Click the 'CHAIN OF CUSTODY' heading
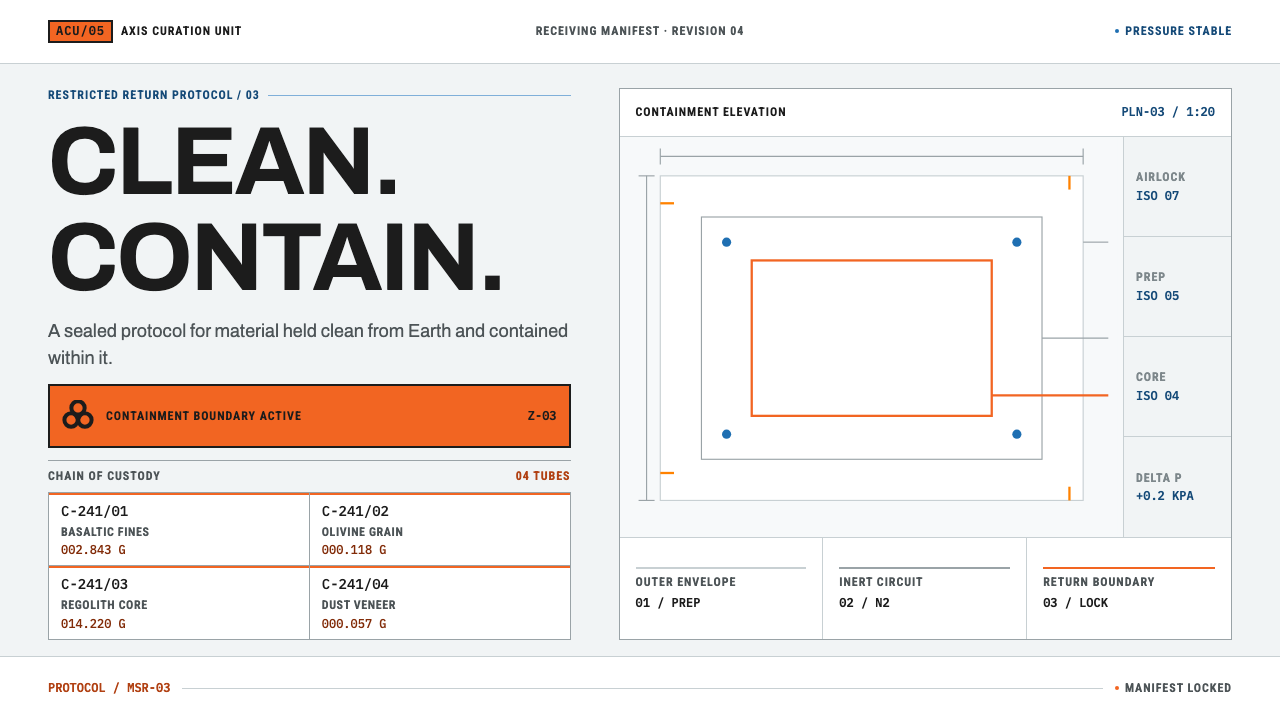The height and width of the screenshot is (720, 1280). [104, 476]
